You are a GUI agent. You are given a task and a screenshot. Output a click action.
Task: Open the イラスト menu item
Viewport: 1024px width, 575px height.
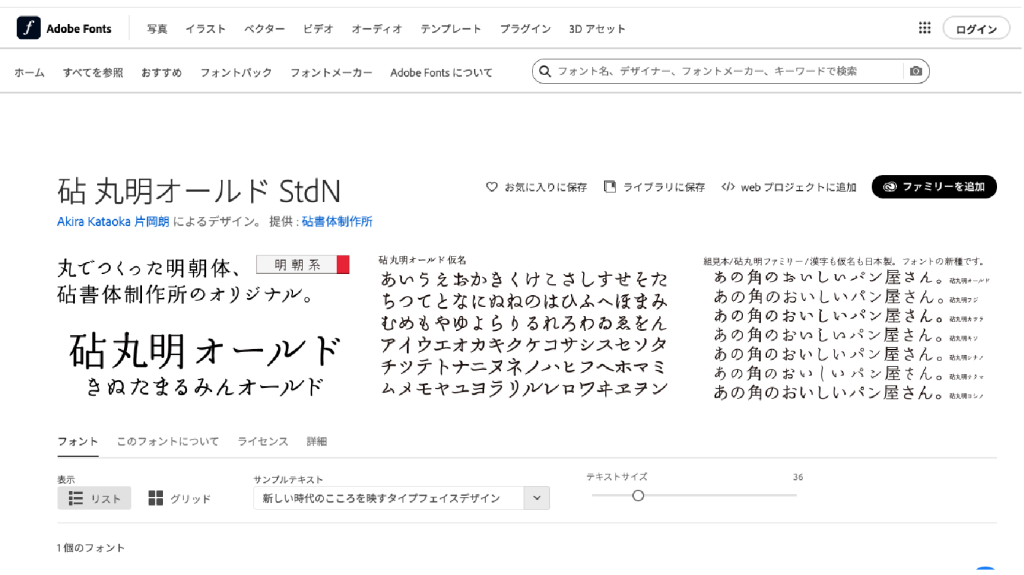(205, 29)
